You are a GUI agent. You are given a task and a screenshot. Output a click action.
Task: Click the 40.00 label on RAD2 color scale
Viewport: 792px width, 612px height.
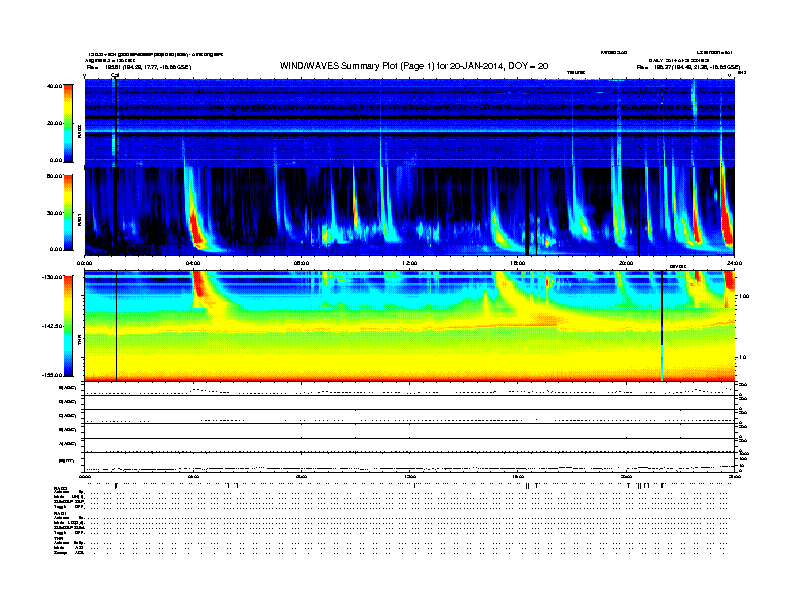(x=54, y=86)
